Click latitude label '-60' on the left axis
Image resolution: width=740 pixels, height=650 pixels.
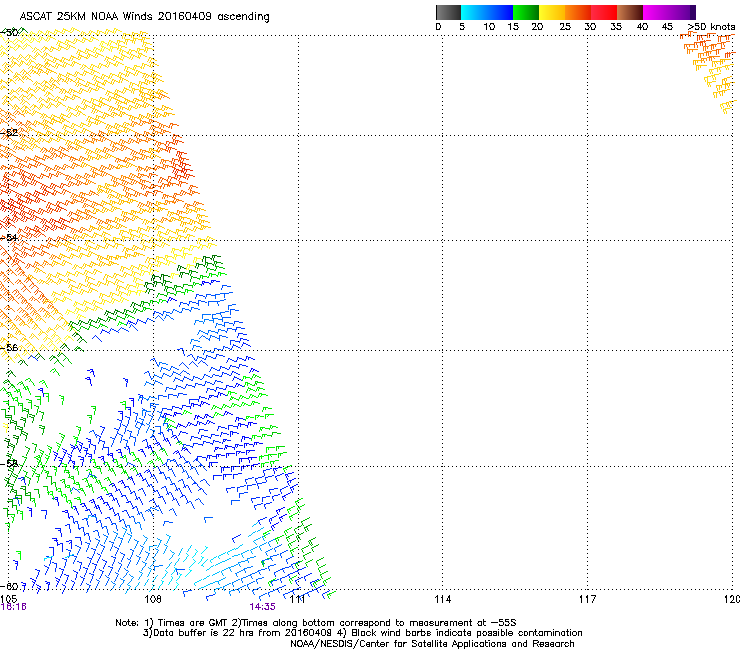tap(9, 586)
